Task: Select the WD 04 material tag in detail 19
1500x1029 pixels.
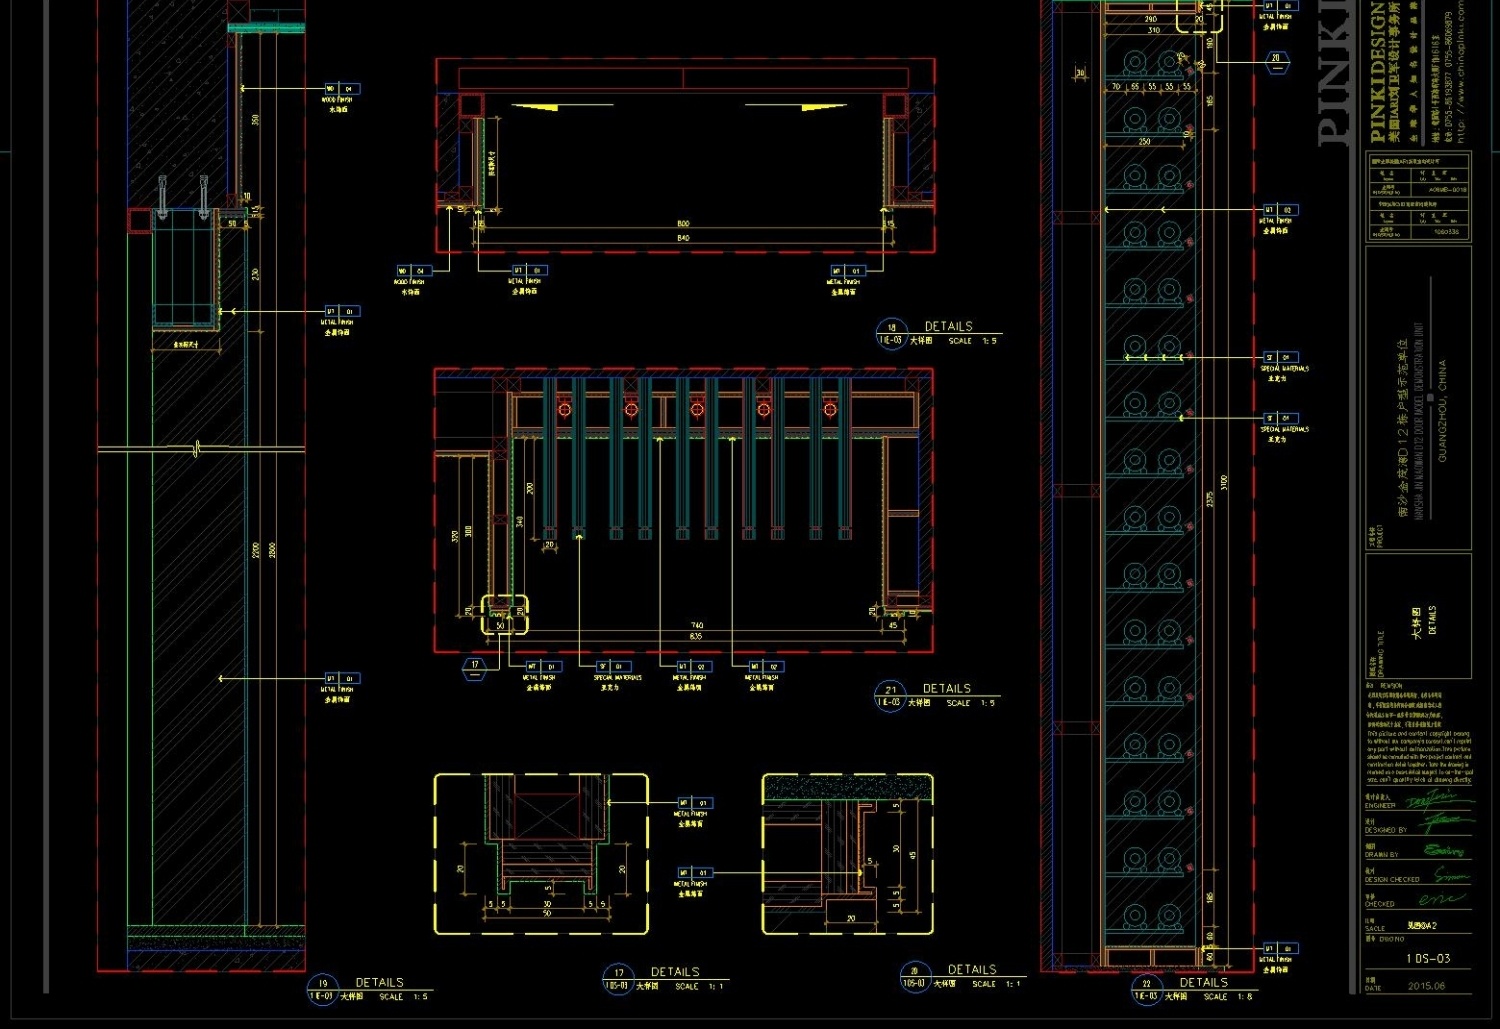Action: pos(341,89)
